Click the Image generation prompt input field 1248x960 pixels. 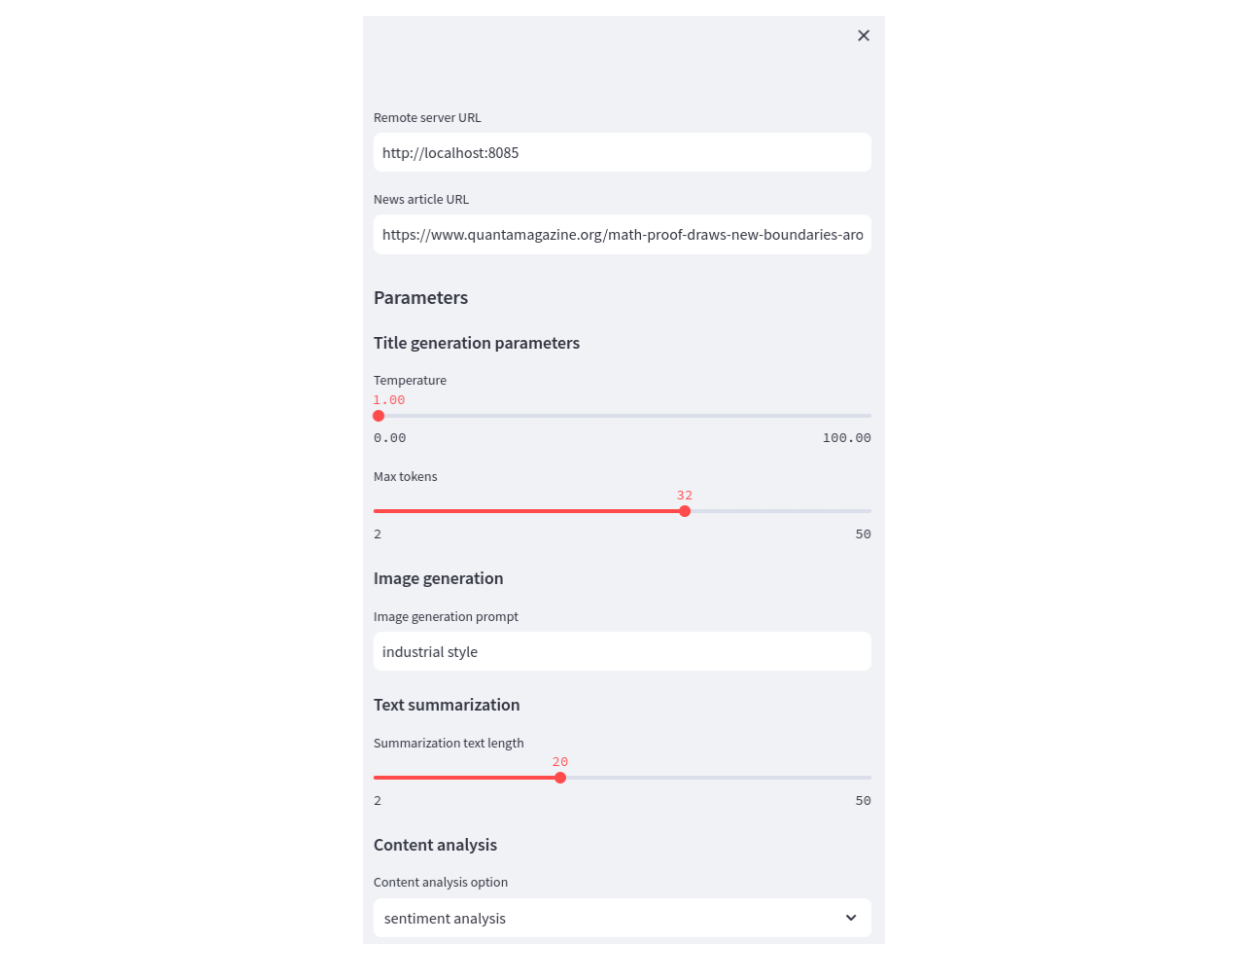coord(622,651)
